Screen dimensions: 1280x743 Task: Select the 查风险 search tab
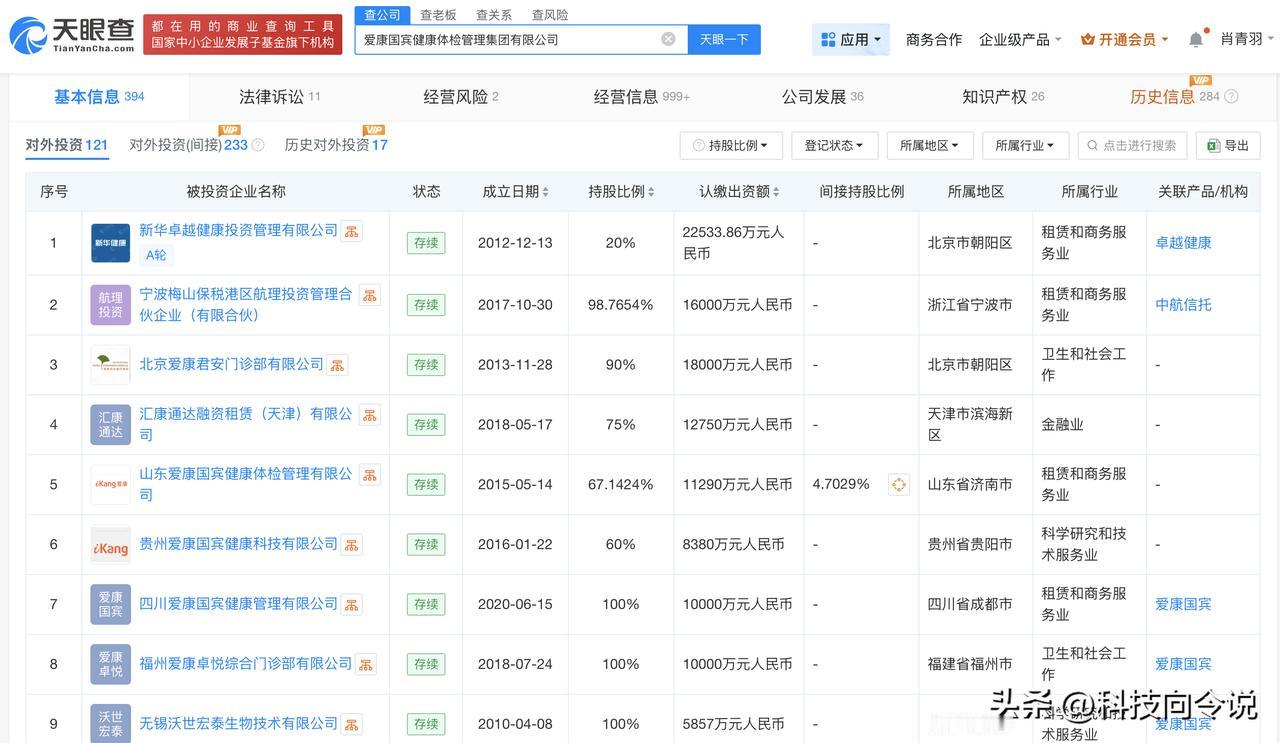tap(550, 15)
